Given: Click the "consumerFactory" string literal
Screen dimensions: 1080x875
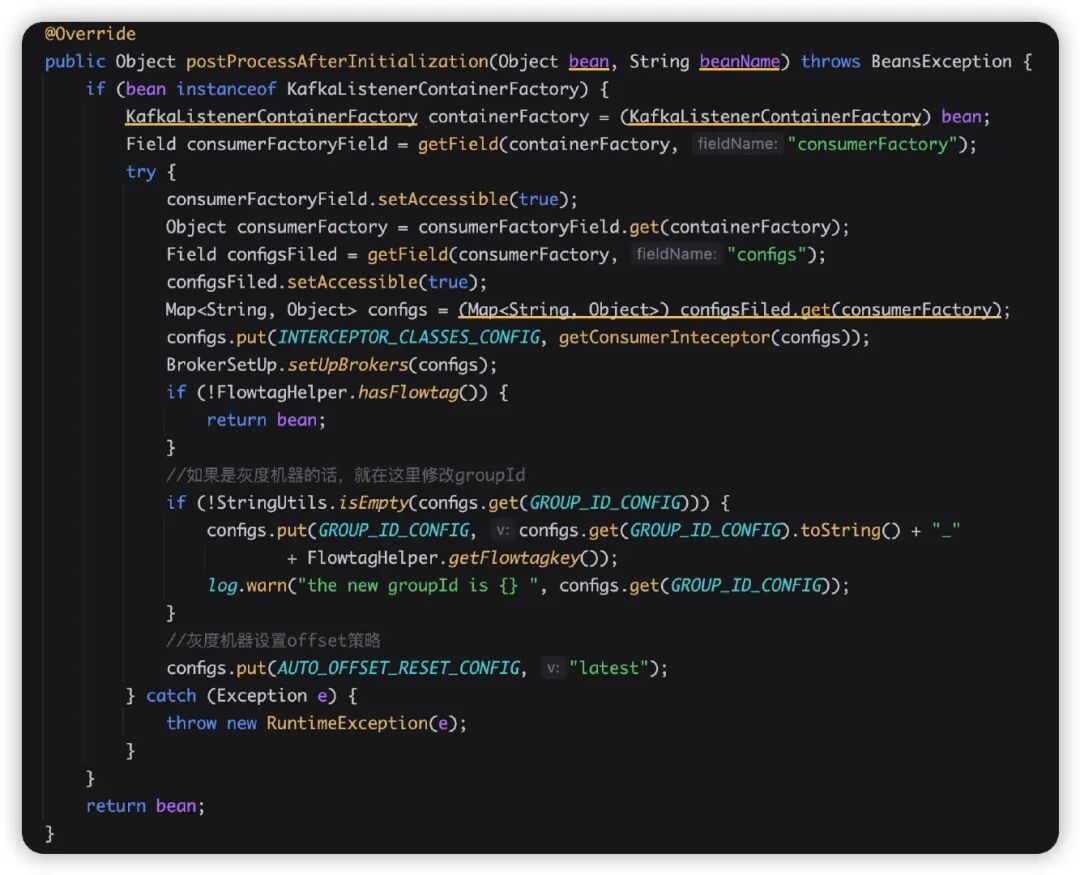Looking at the screenshot, I should [873, 144].
